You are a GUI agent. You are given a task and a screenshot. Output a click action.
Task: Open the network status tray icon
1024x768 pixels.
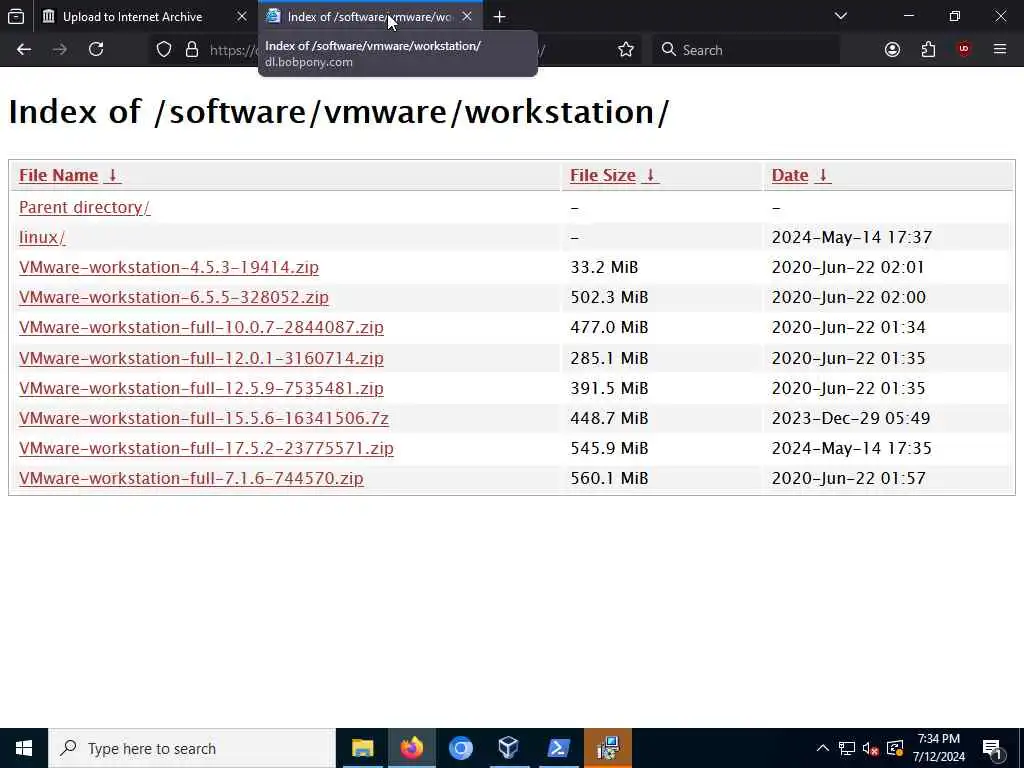[847, 748]
